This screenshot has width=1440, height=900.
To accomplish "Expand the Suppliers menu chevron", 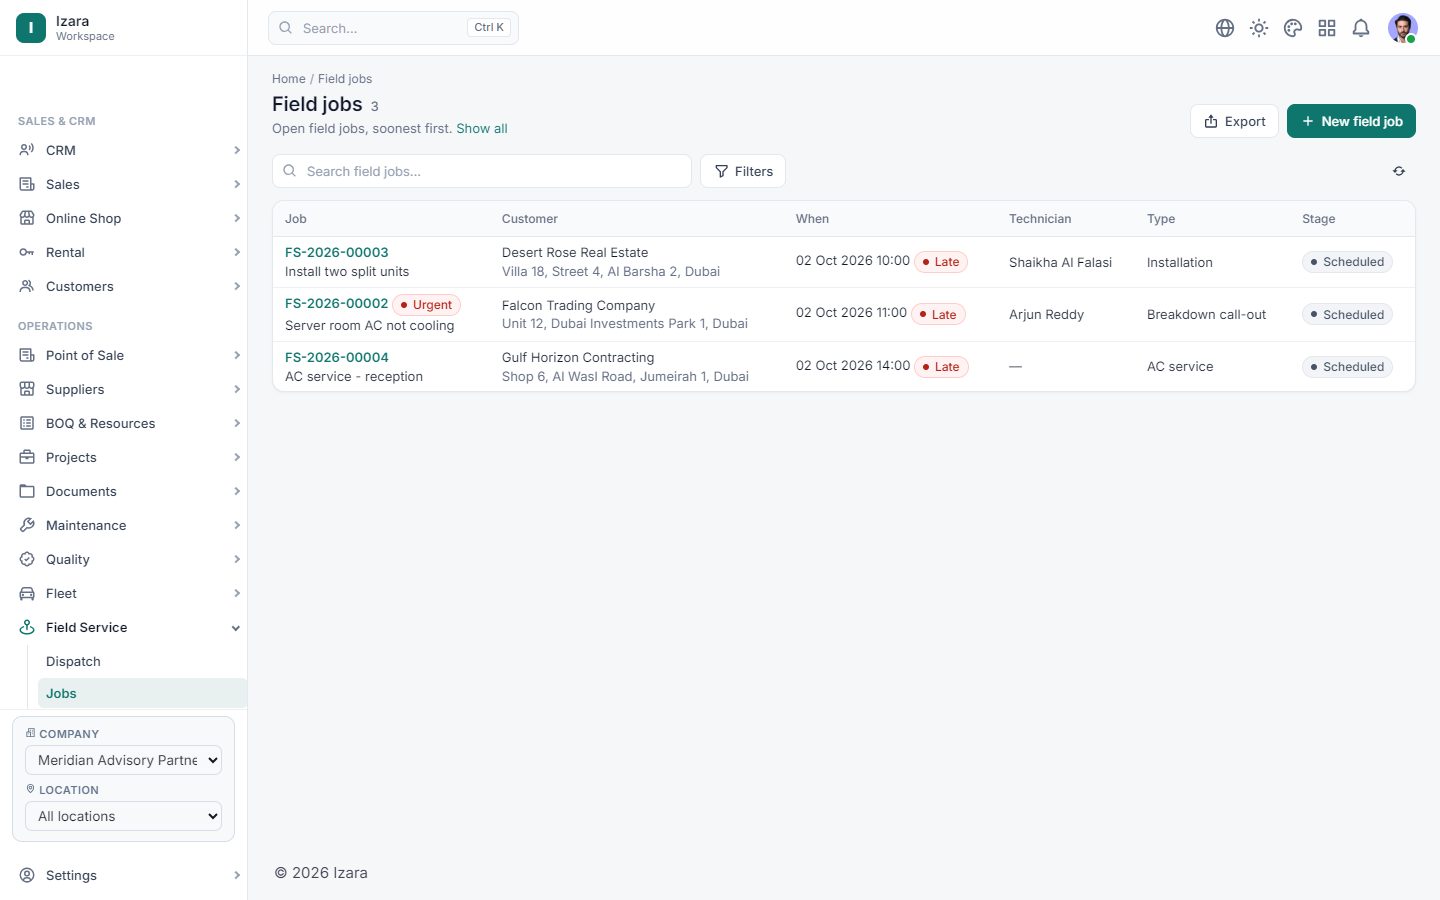I will click(x=237, y=389).
